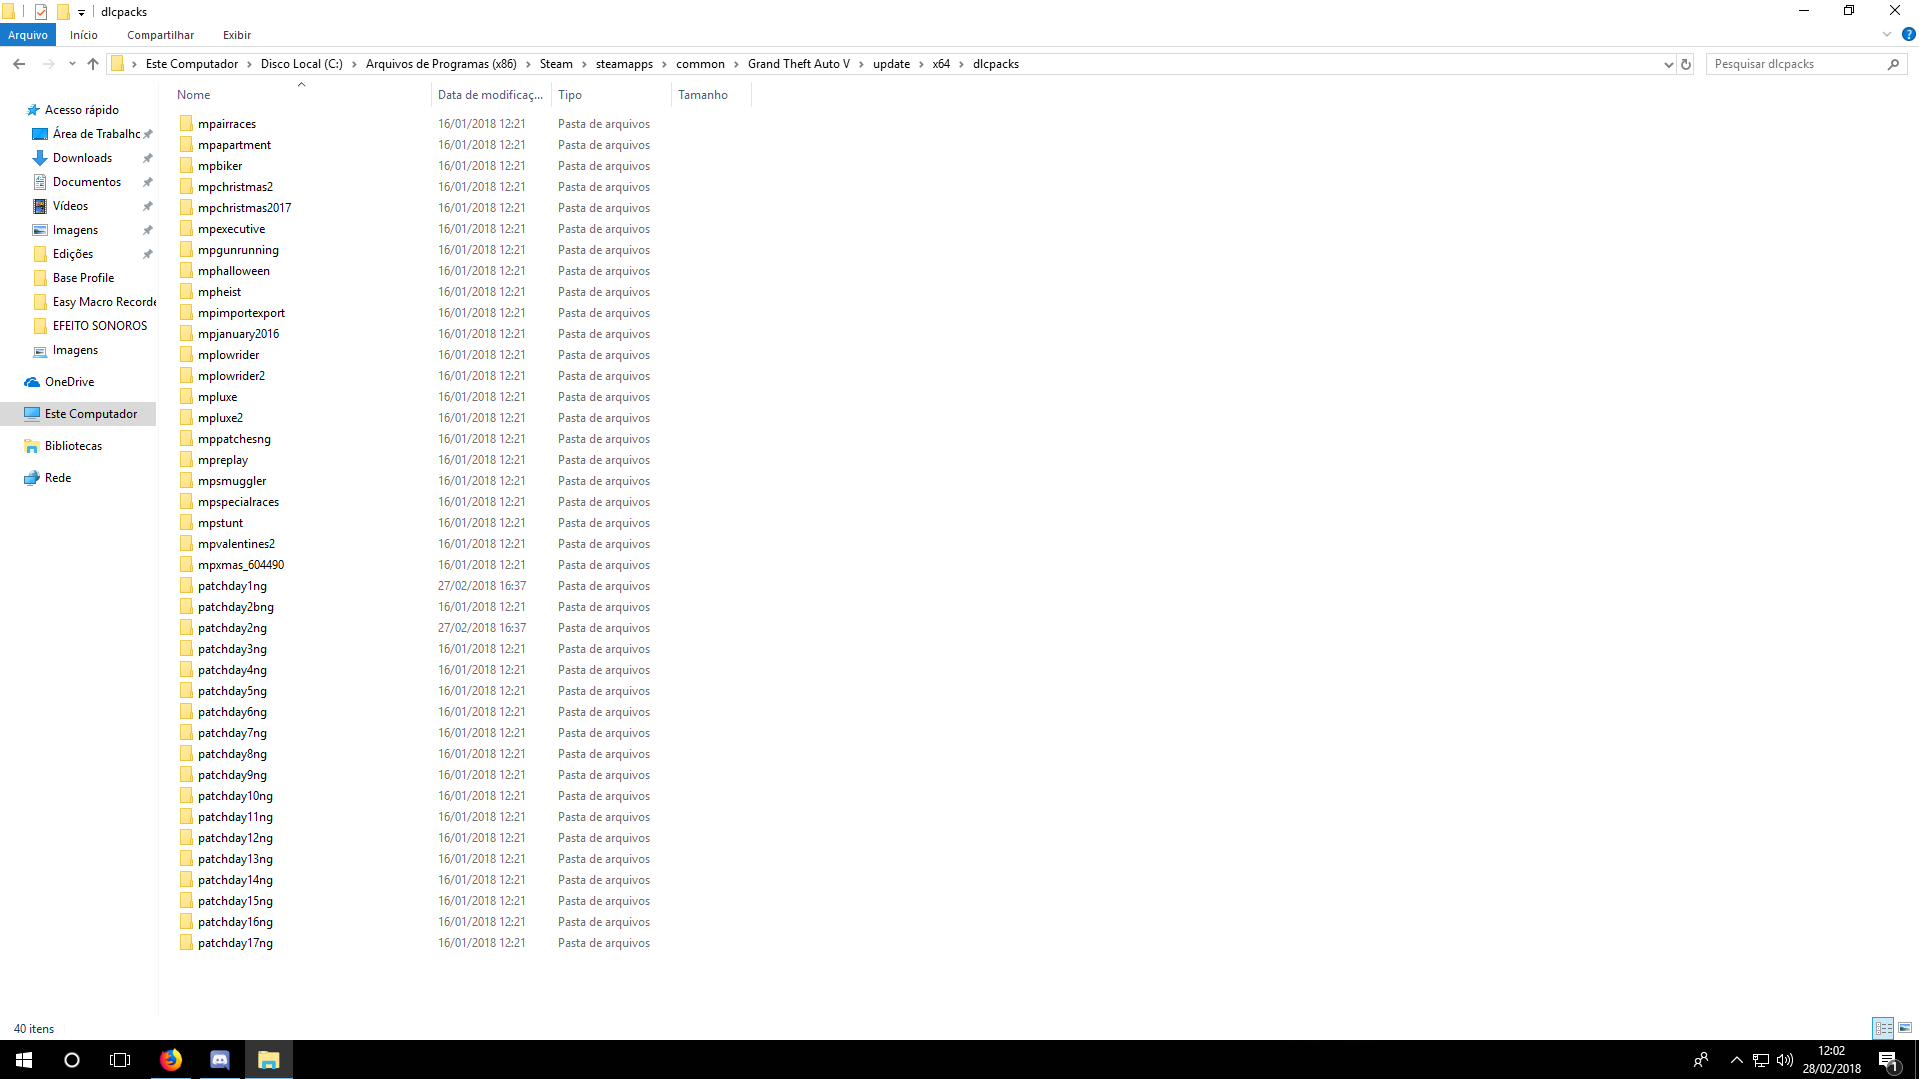1919x1079 pixels.
Task: Click Steam in the breadcrumb path
Action: pos(556,64)
